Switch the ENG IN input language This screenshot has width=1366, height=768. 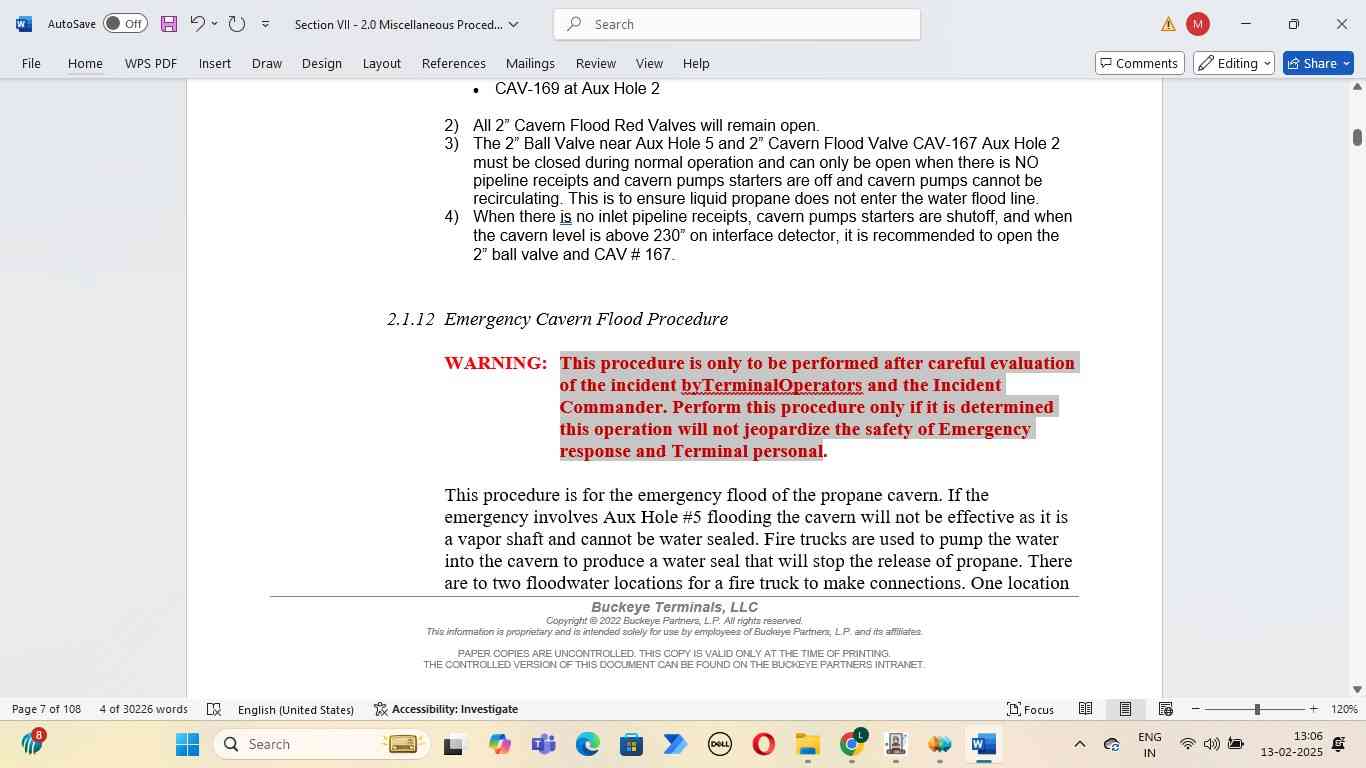1150,744
